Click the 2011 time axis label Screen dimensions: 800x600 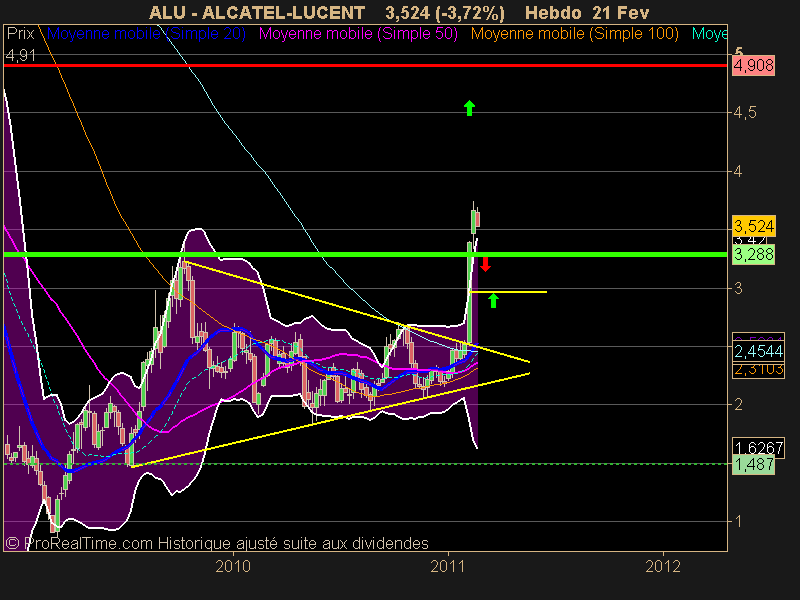[x=448, y=566]
